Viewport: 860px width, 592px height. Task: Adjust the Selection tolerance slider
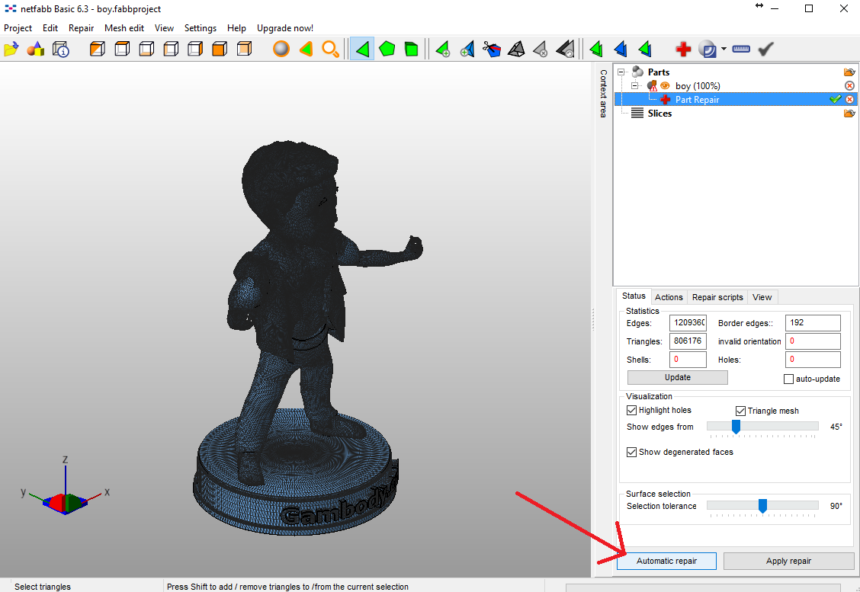point(762,506)
